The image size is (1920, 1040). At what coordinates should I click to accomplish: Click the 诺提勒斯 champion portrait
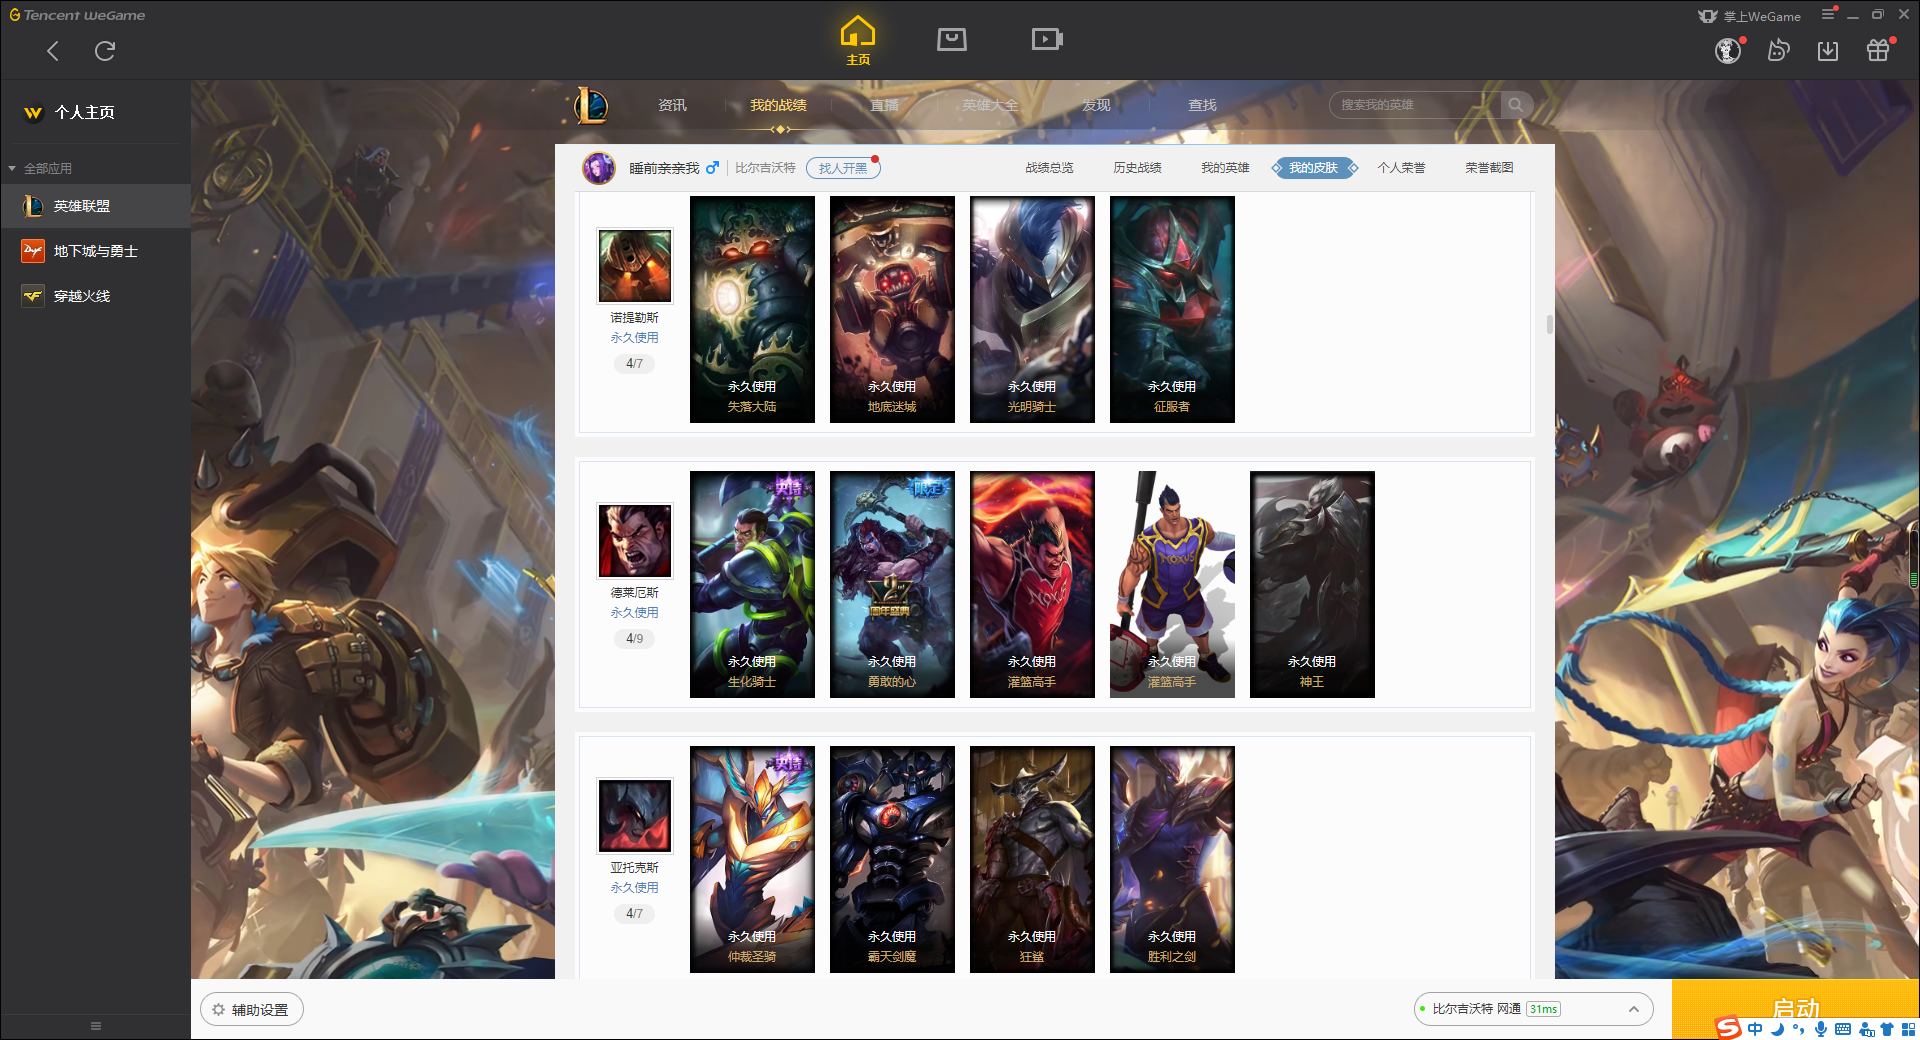click(x=635, y=265)
